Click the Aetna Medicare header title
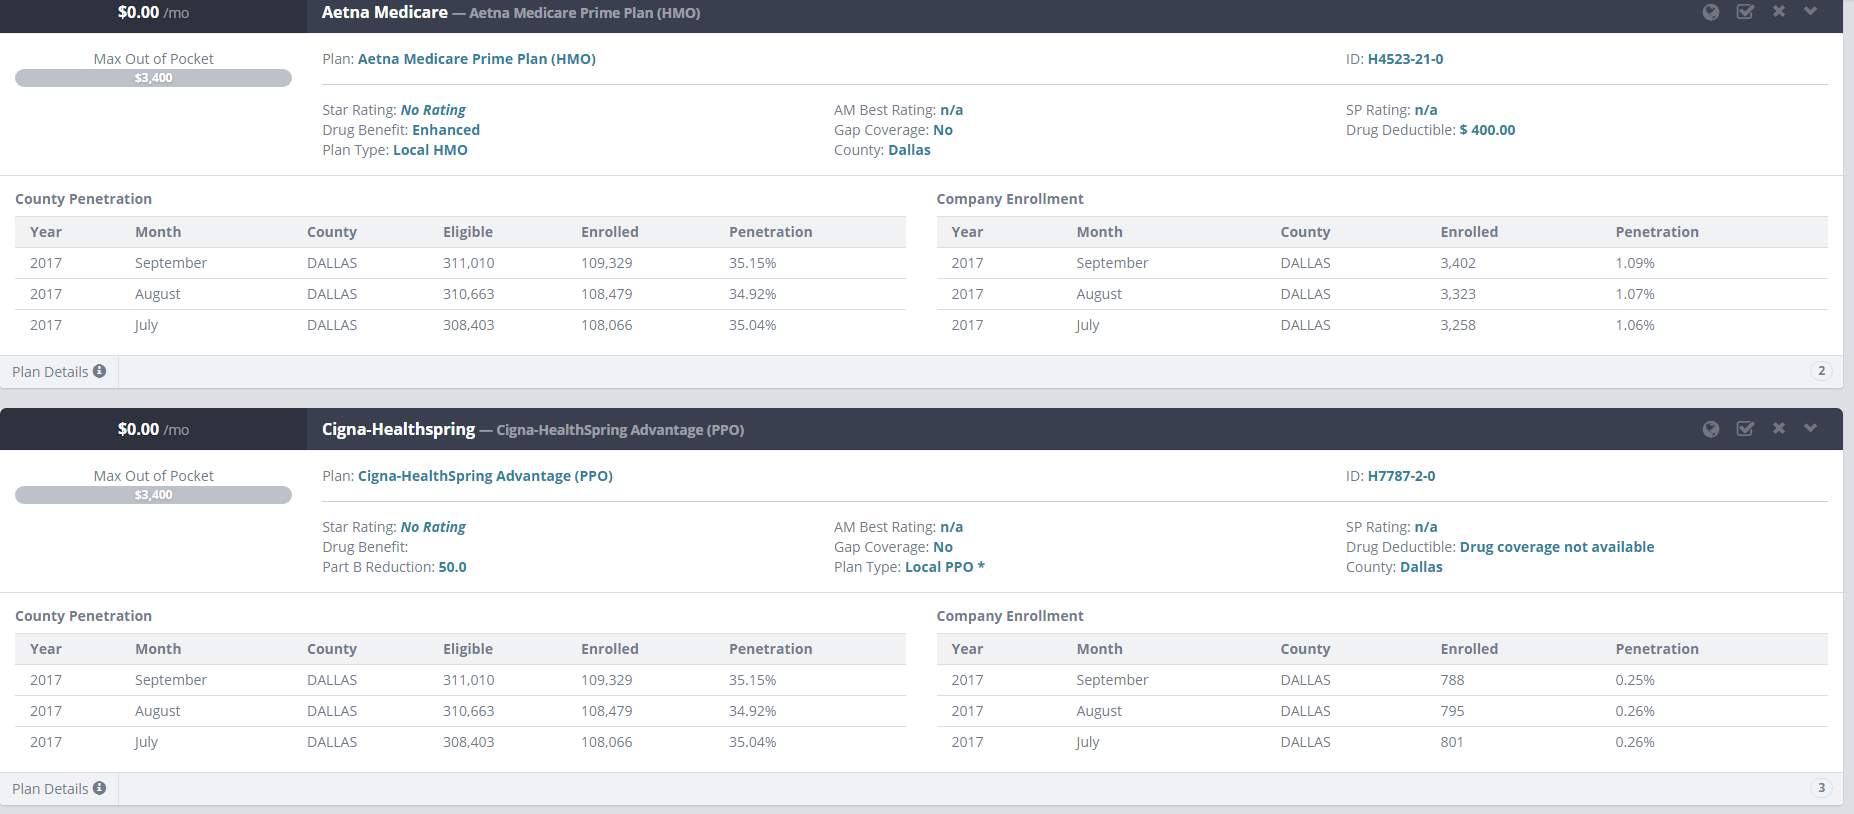The width and height of the screenshot is (1854, 814). [385, 12]
